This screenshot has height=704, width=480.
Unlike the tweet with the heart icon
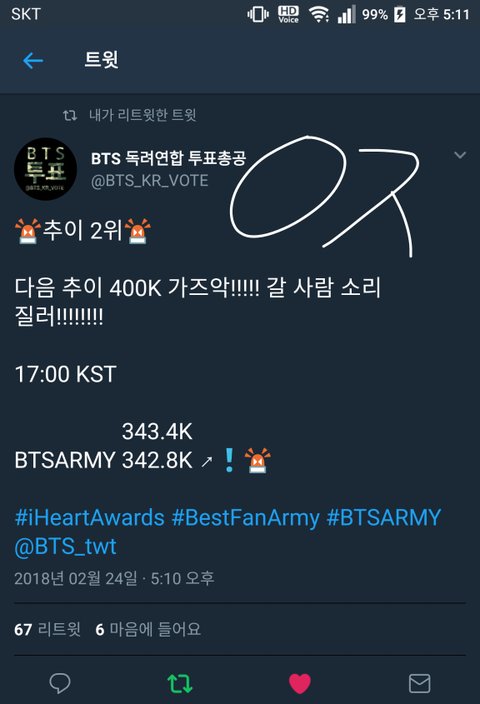coord(299,683)
